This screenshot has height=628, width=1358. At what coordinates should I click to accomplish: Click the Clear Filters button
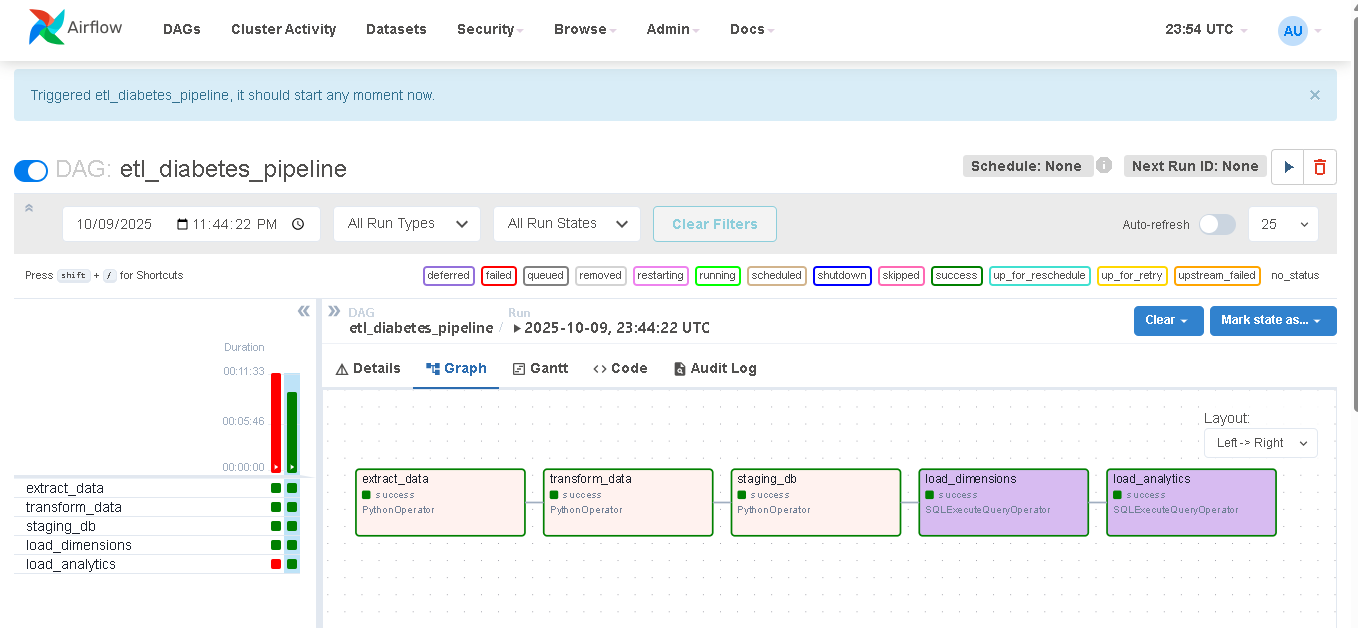point(715,224)
